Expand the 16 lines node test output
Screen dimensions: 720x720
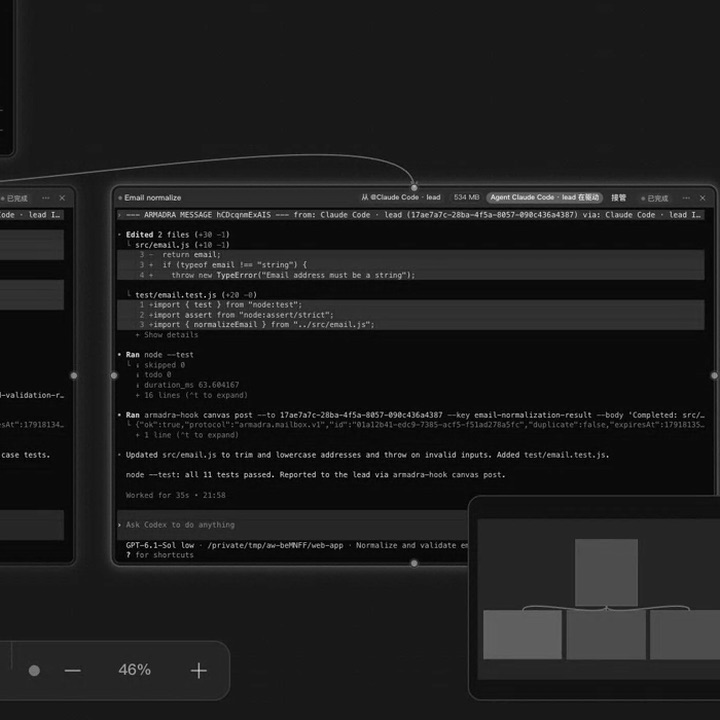191,395
